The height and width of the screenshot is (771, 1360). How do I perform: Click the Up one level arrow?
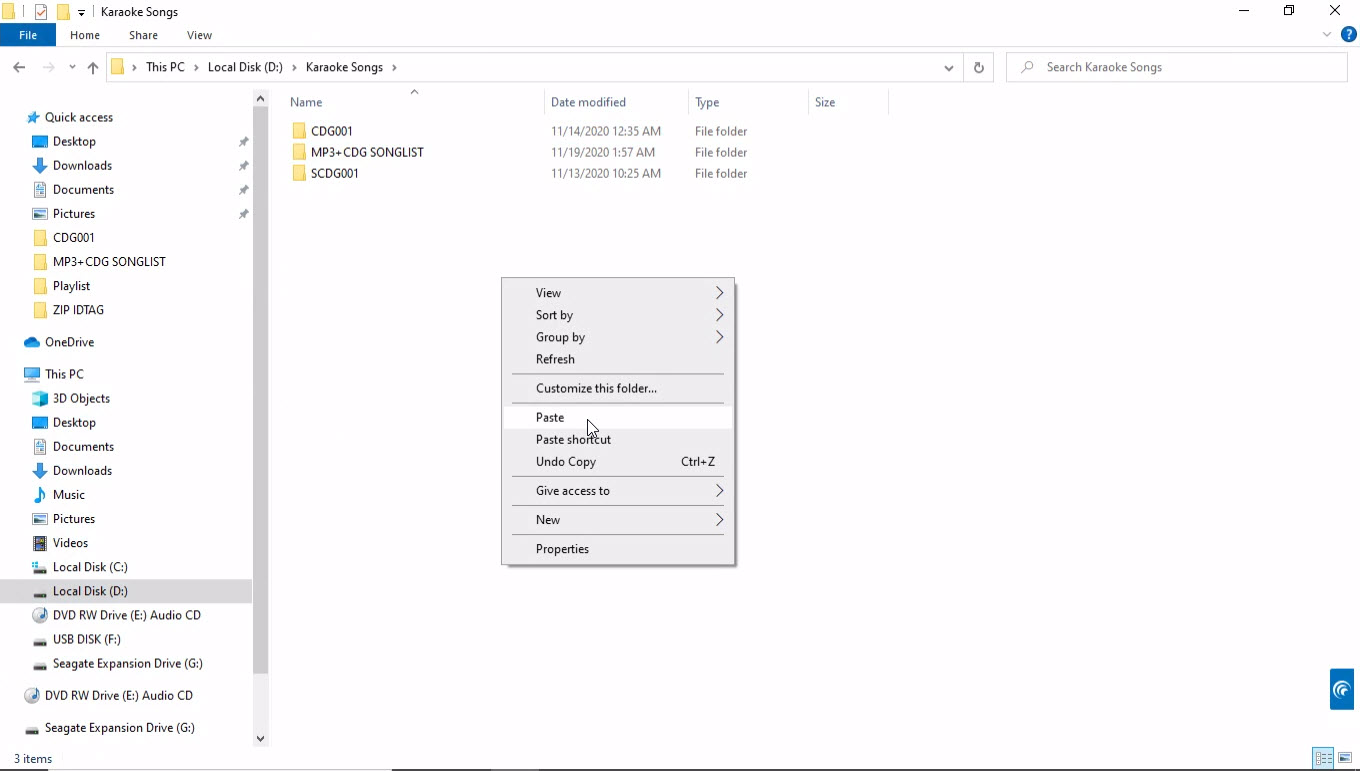pyautogui.click(x=93, y=67)
